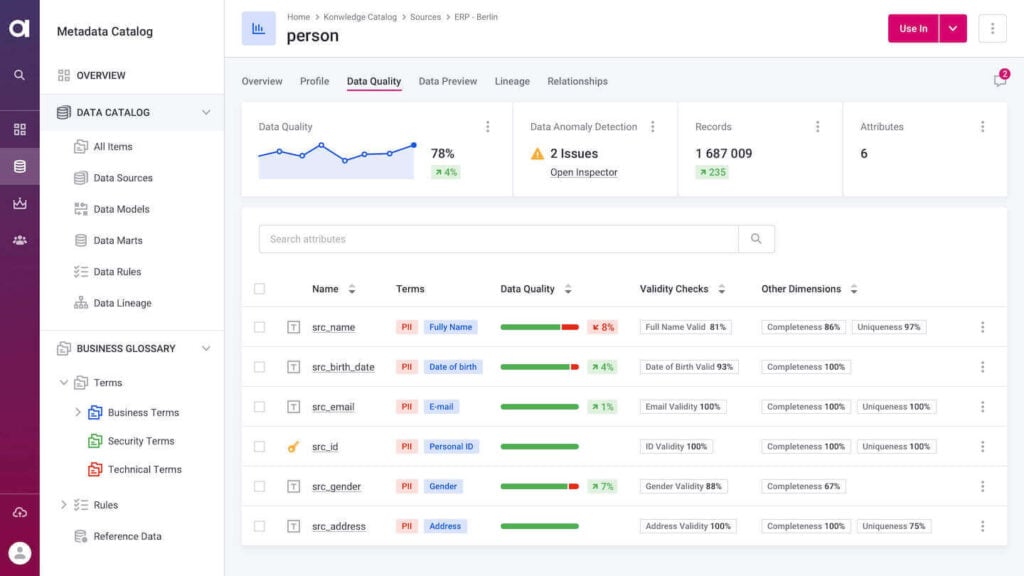This screenshot has height=576, width=1024.
Task: Expand the Rules tree item
Action: click(64, 505)
